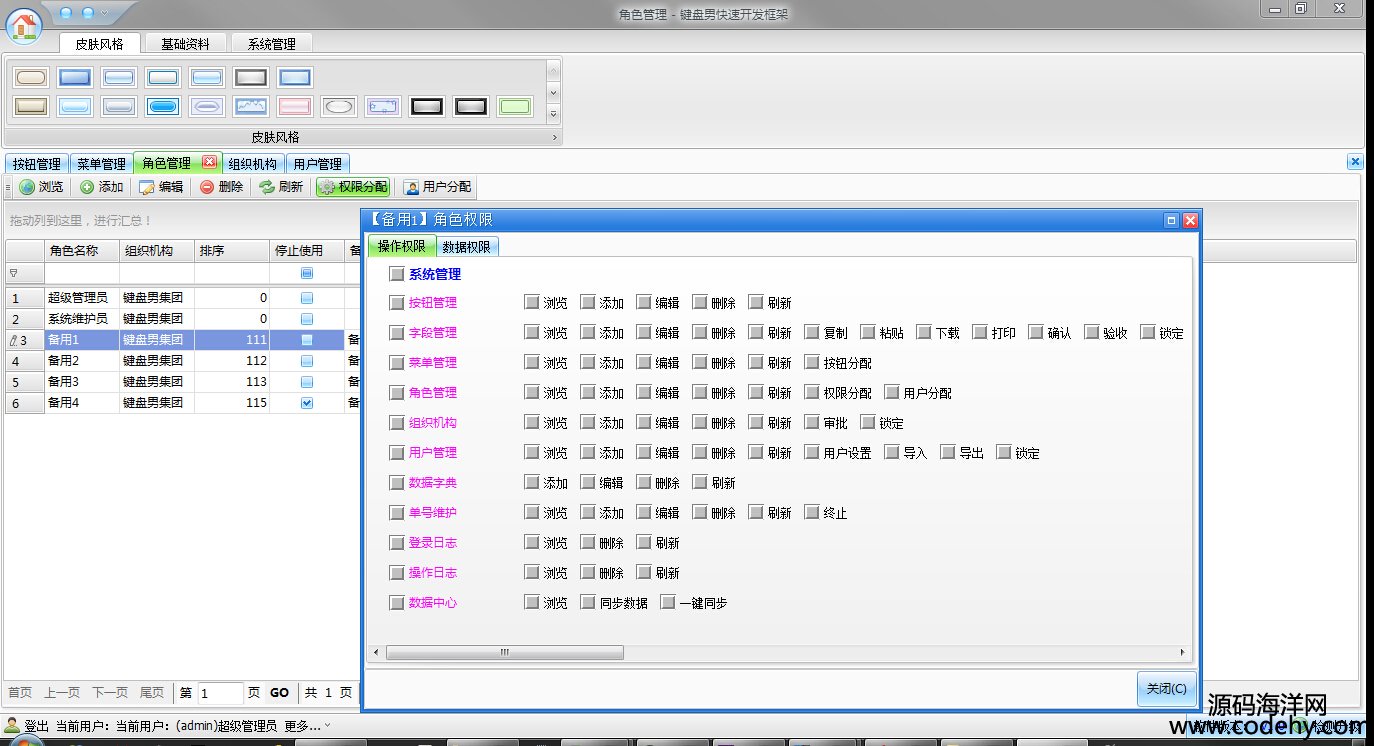Click the page number input field
The image size is (1374, 746).
click(220, 692)
